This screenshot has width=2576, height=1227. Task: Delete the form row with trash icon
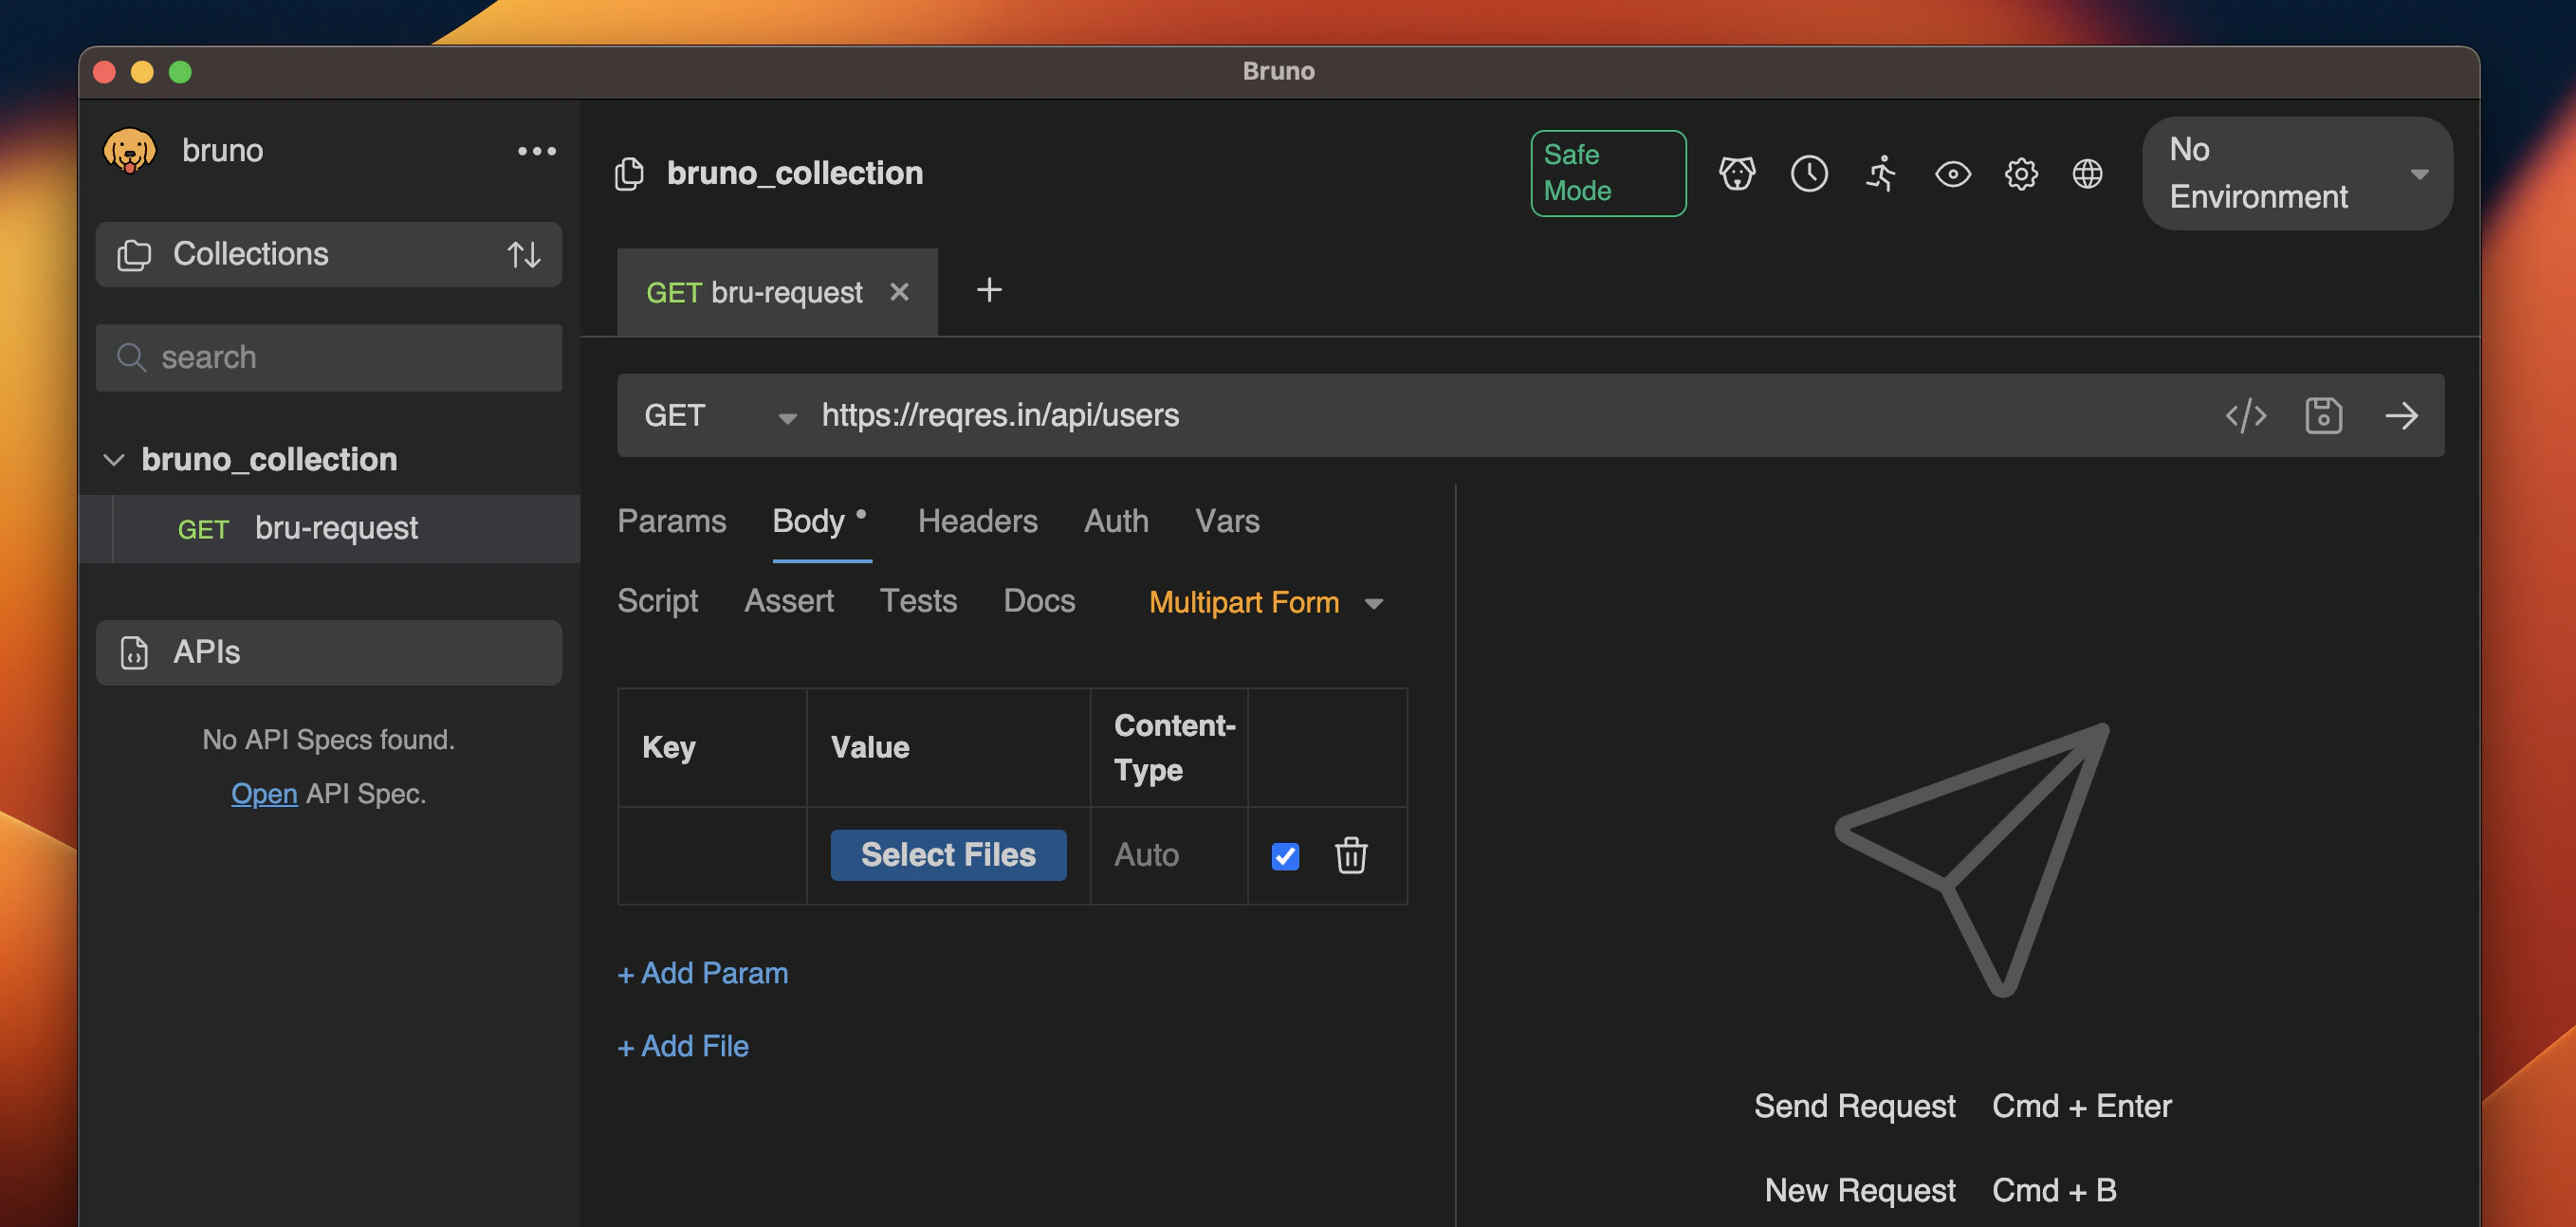point(1350,855)
